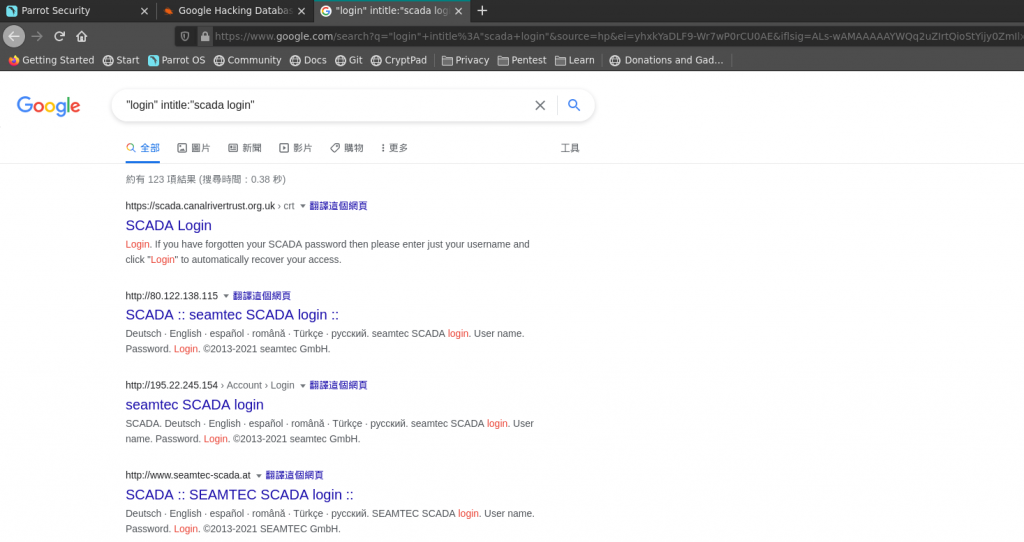Expand the Privacy bookmarks folder

[x=465, y=60]
